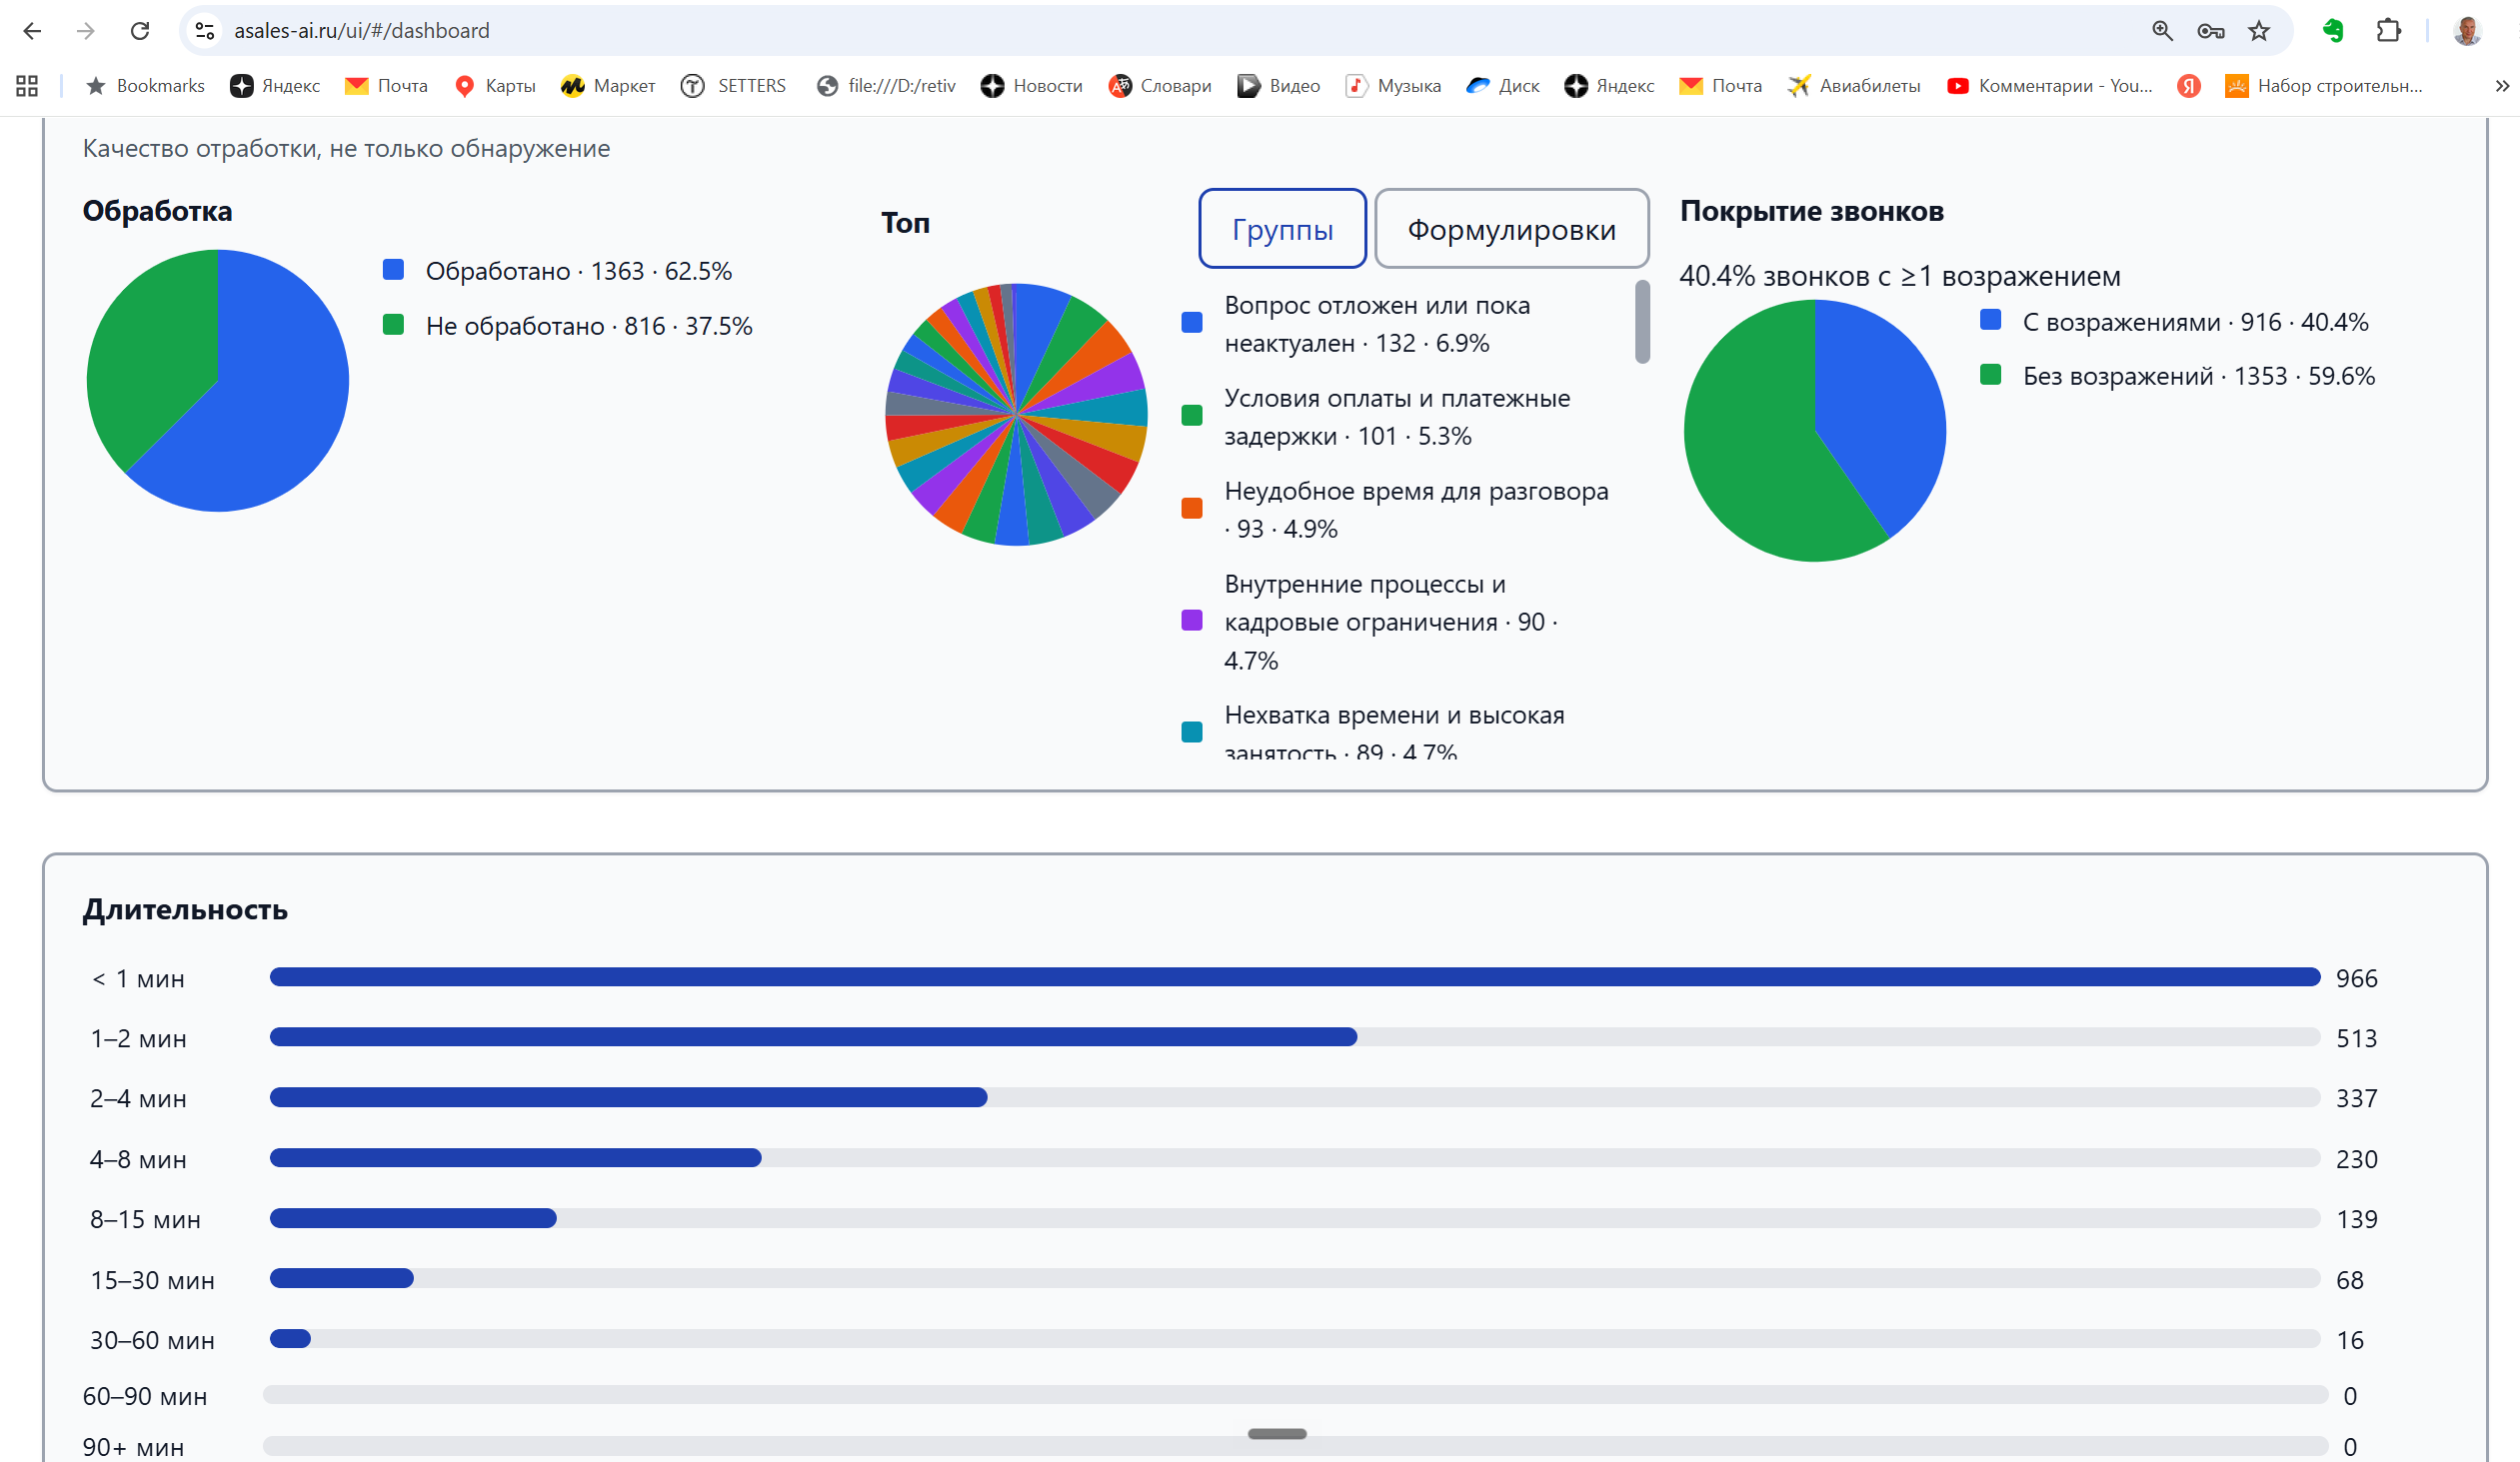2520x1462 pixels.
Task: Open the user profile avatar
Action: click(x=2467, y=31)
